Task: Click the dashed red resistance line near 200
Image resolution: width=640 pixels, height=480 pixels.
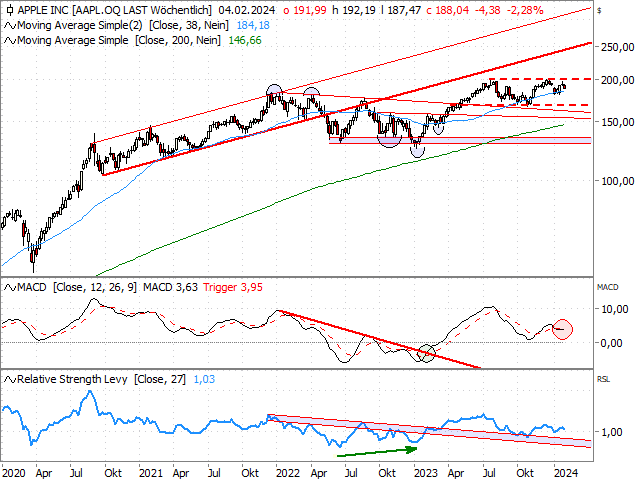Action: tap(540, 79)
